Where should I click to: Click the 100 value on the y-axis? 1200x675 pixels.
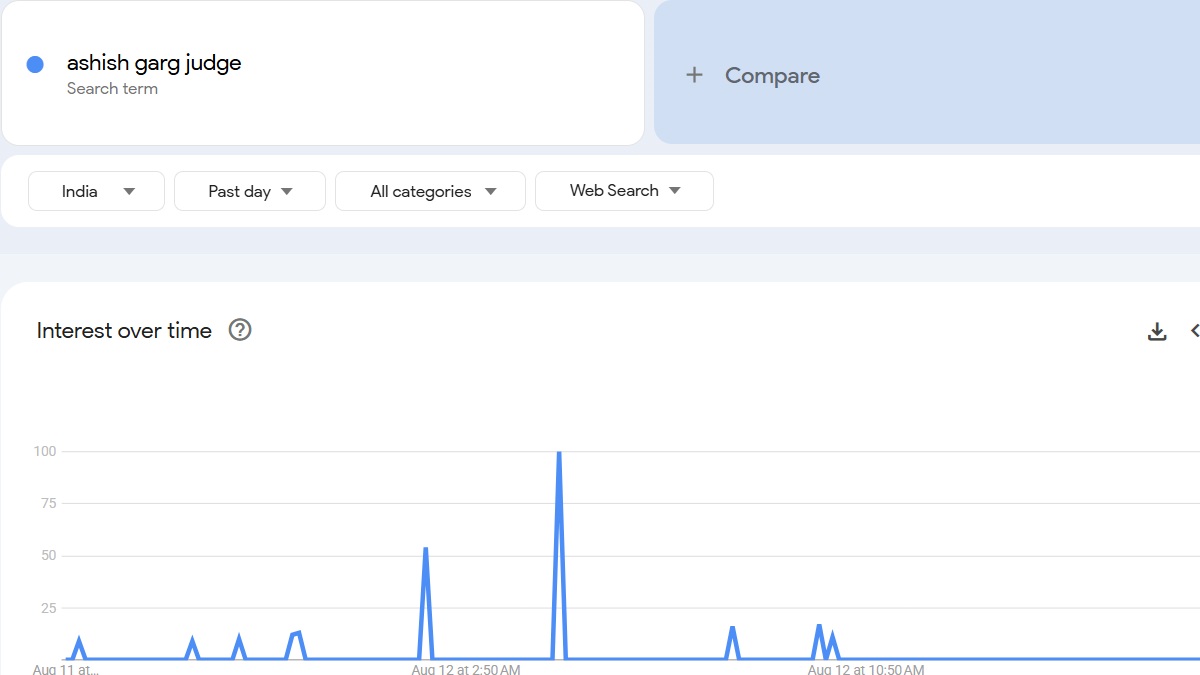tap(45, 452)
